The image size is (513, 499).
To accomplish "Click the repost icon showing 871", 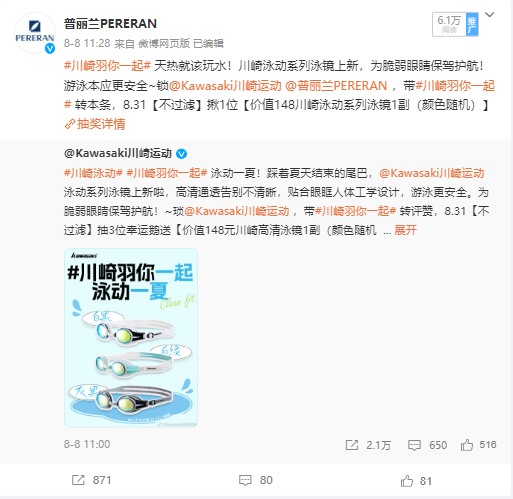I will point(78,480).
